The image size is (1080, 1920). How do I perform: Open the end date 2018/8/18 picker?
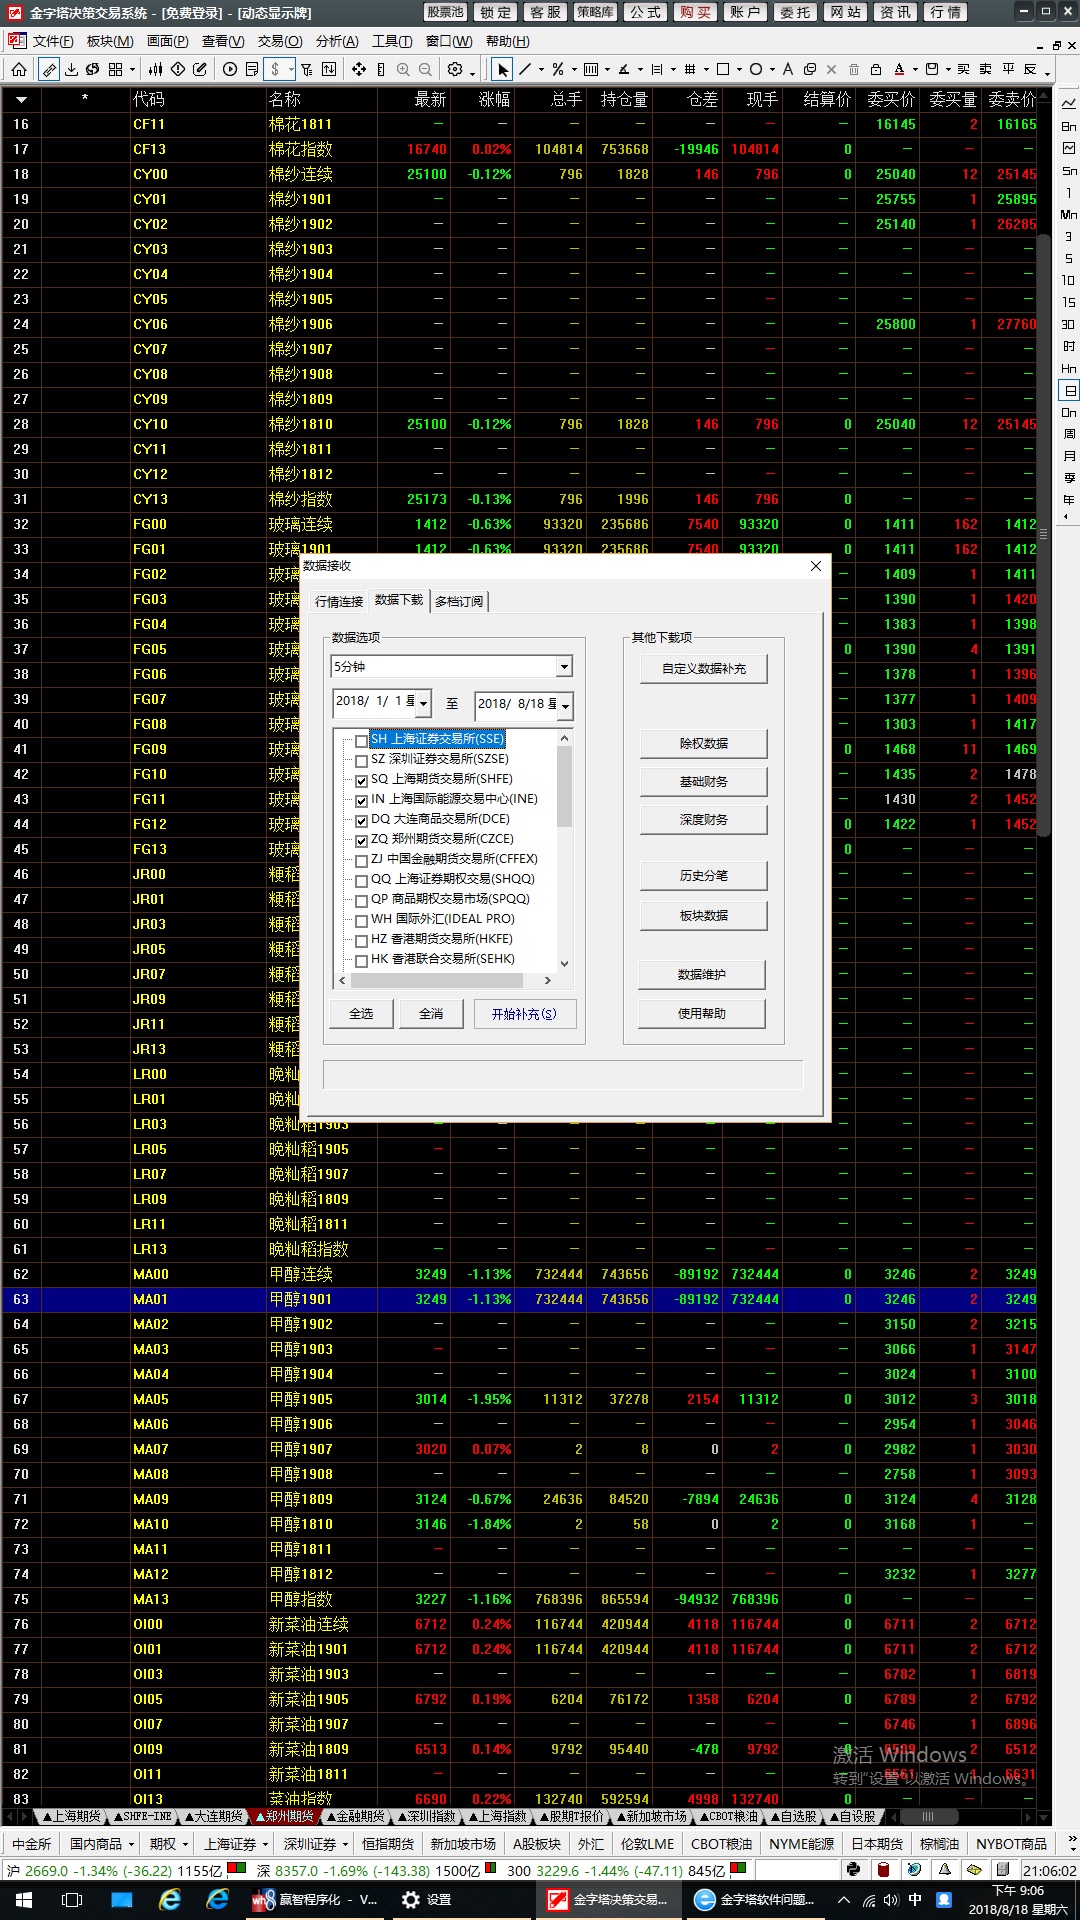click(x=565, y=706)
